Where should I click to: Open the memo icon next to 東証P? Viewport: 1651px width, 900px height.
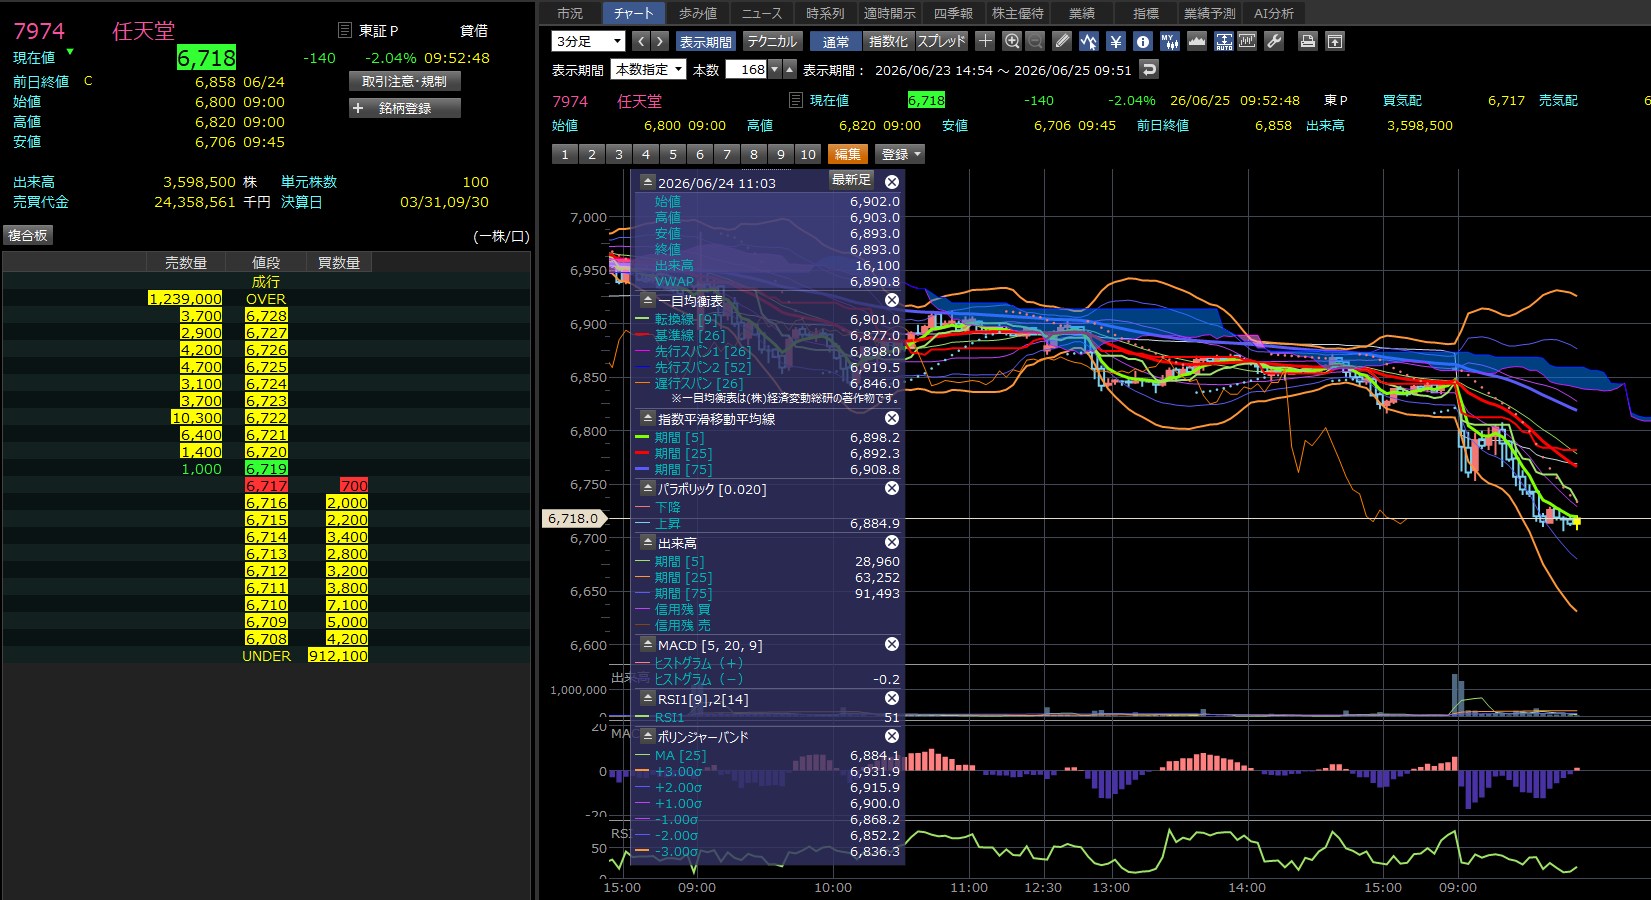345,30
